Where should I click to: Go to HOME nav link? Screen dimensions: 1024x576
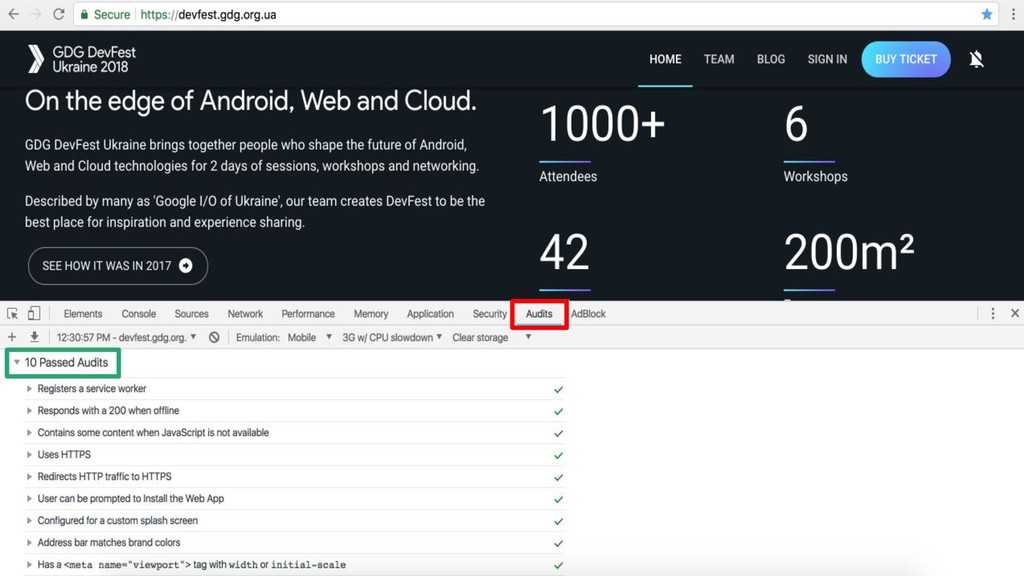[x=665, y=59]
